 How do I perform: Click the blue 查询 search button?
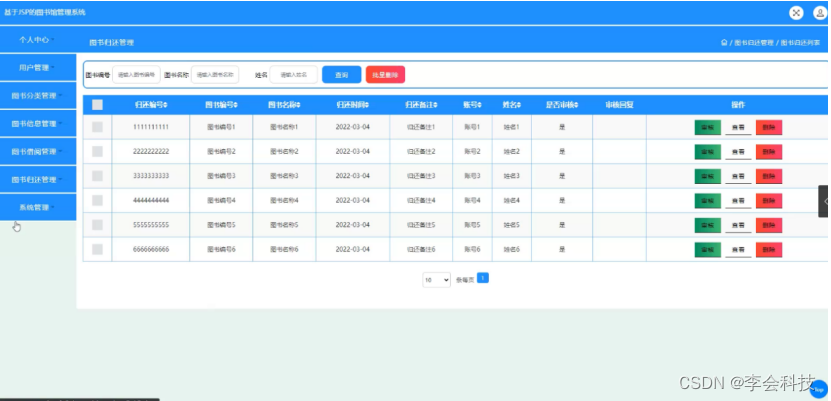342,75
